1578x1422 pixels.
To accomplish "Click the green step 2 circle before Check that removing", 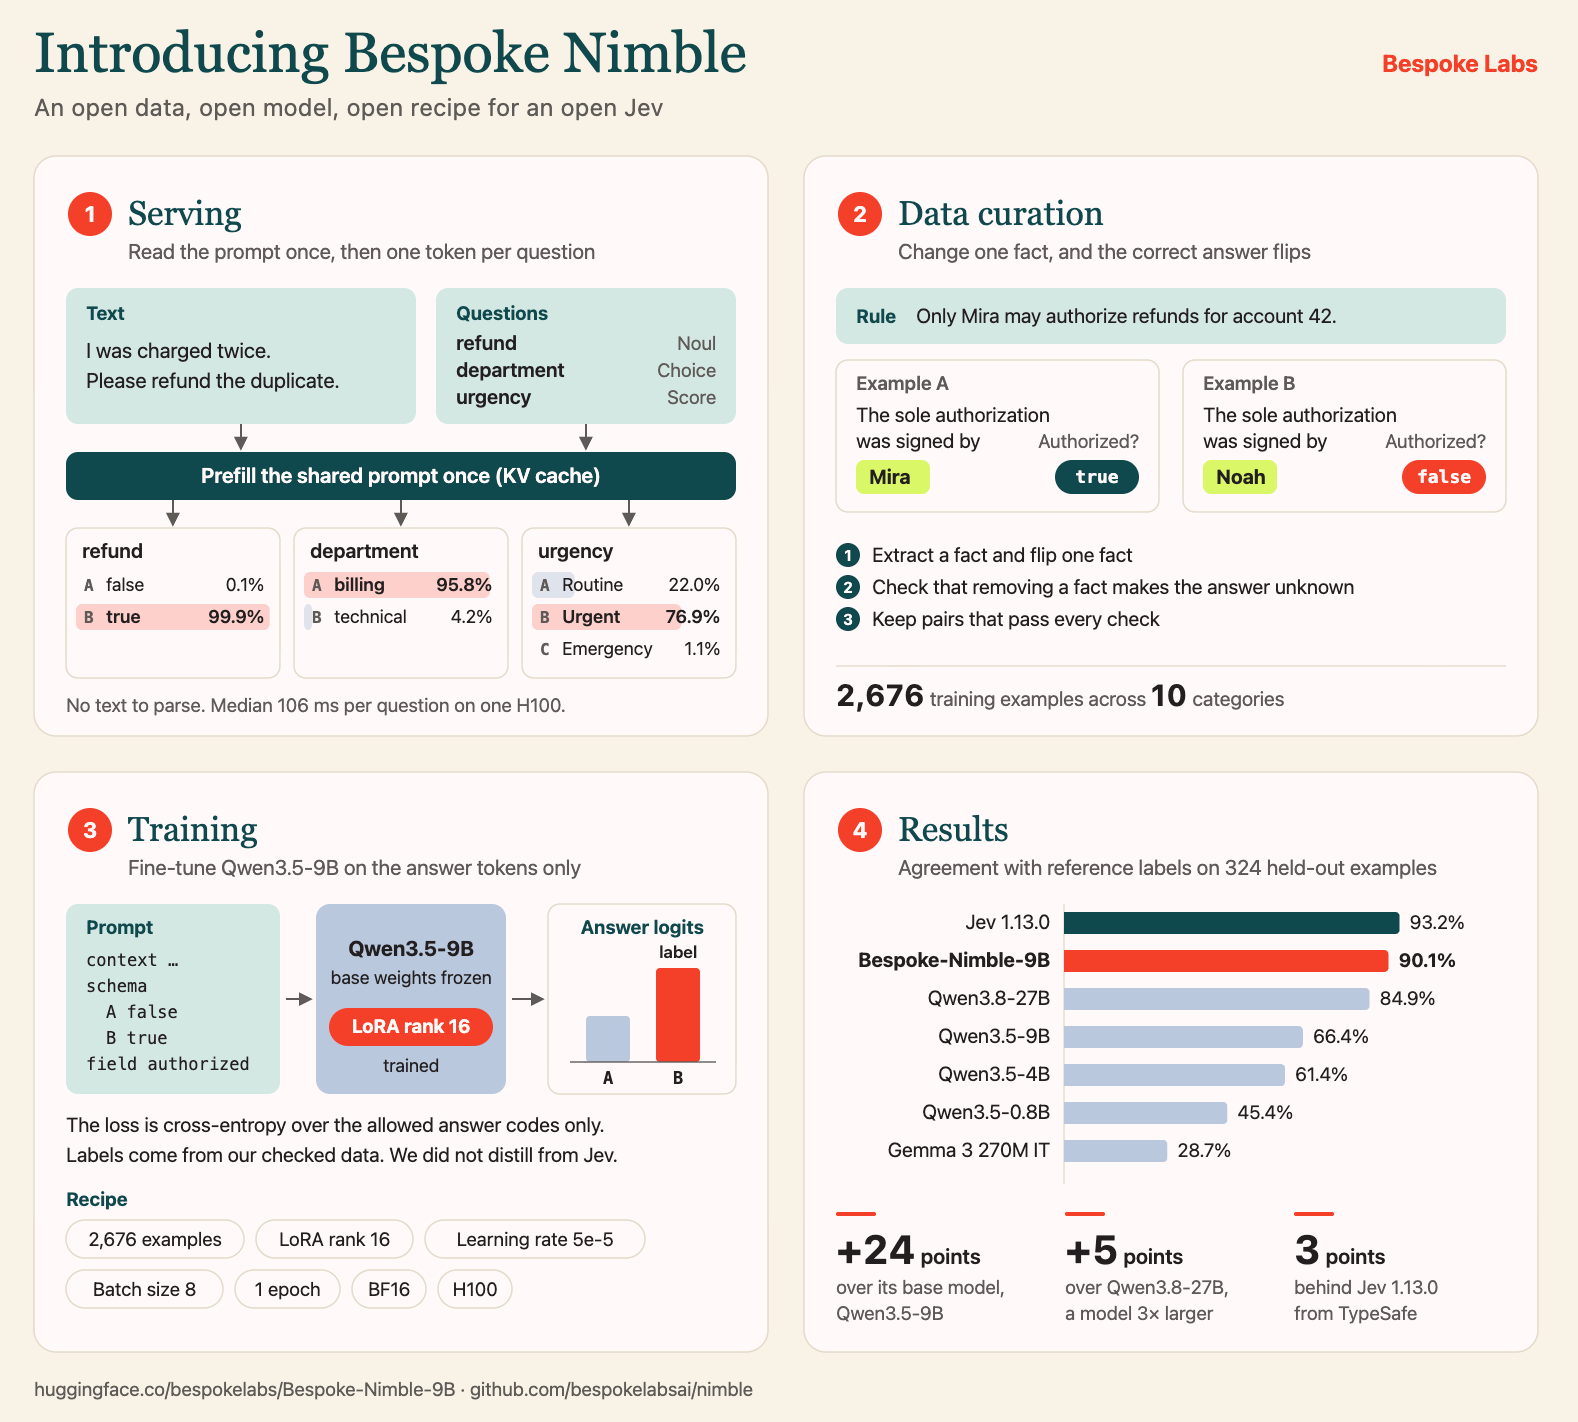I will point(848,587).
